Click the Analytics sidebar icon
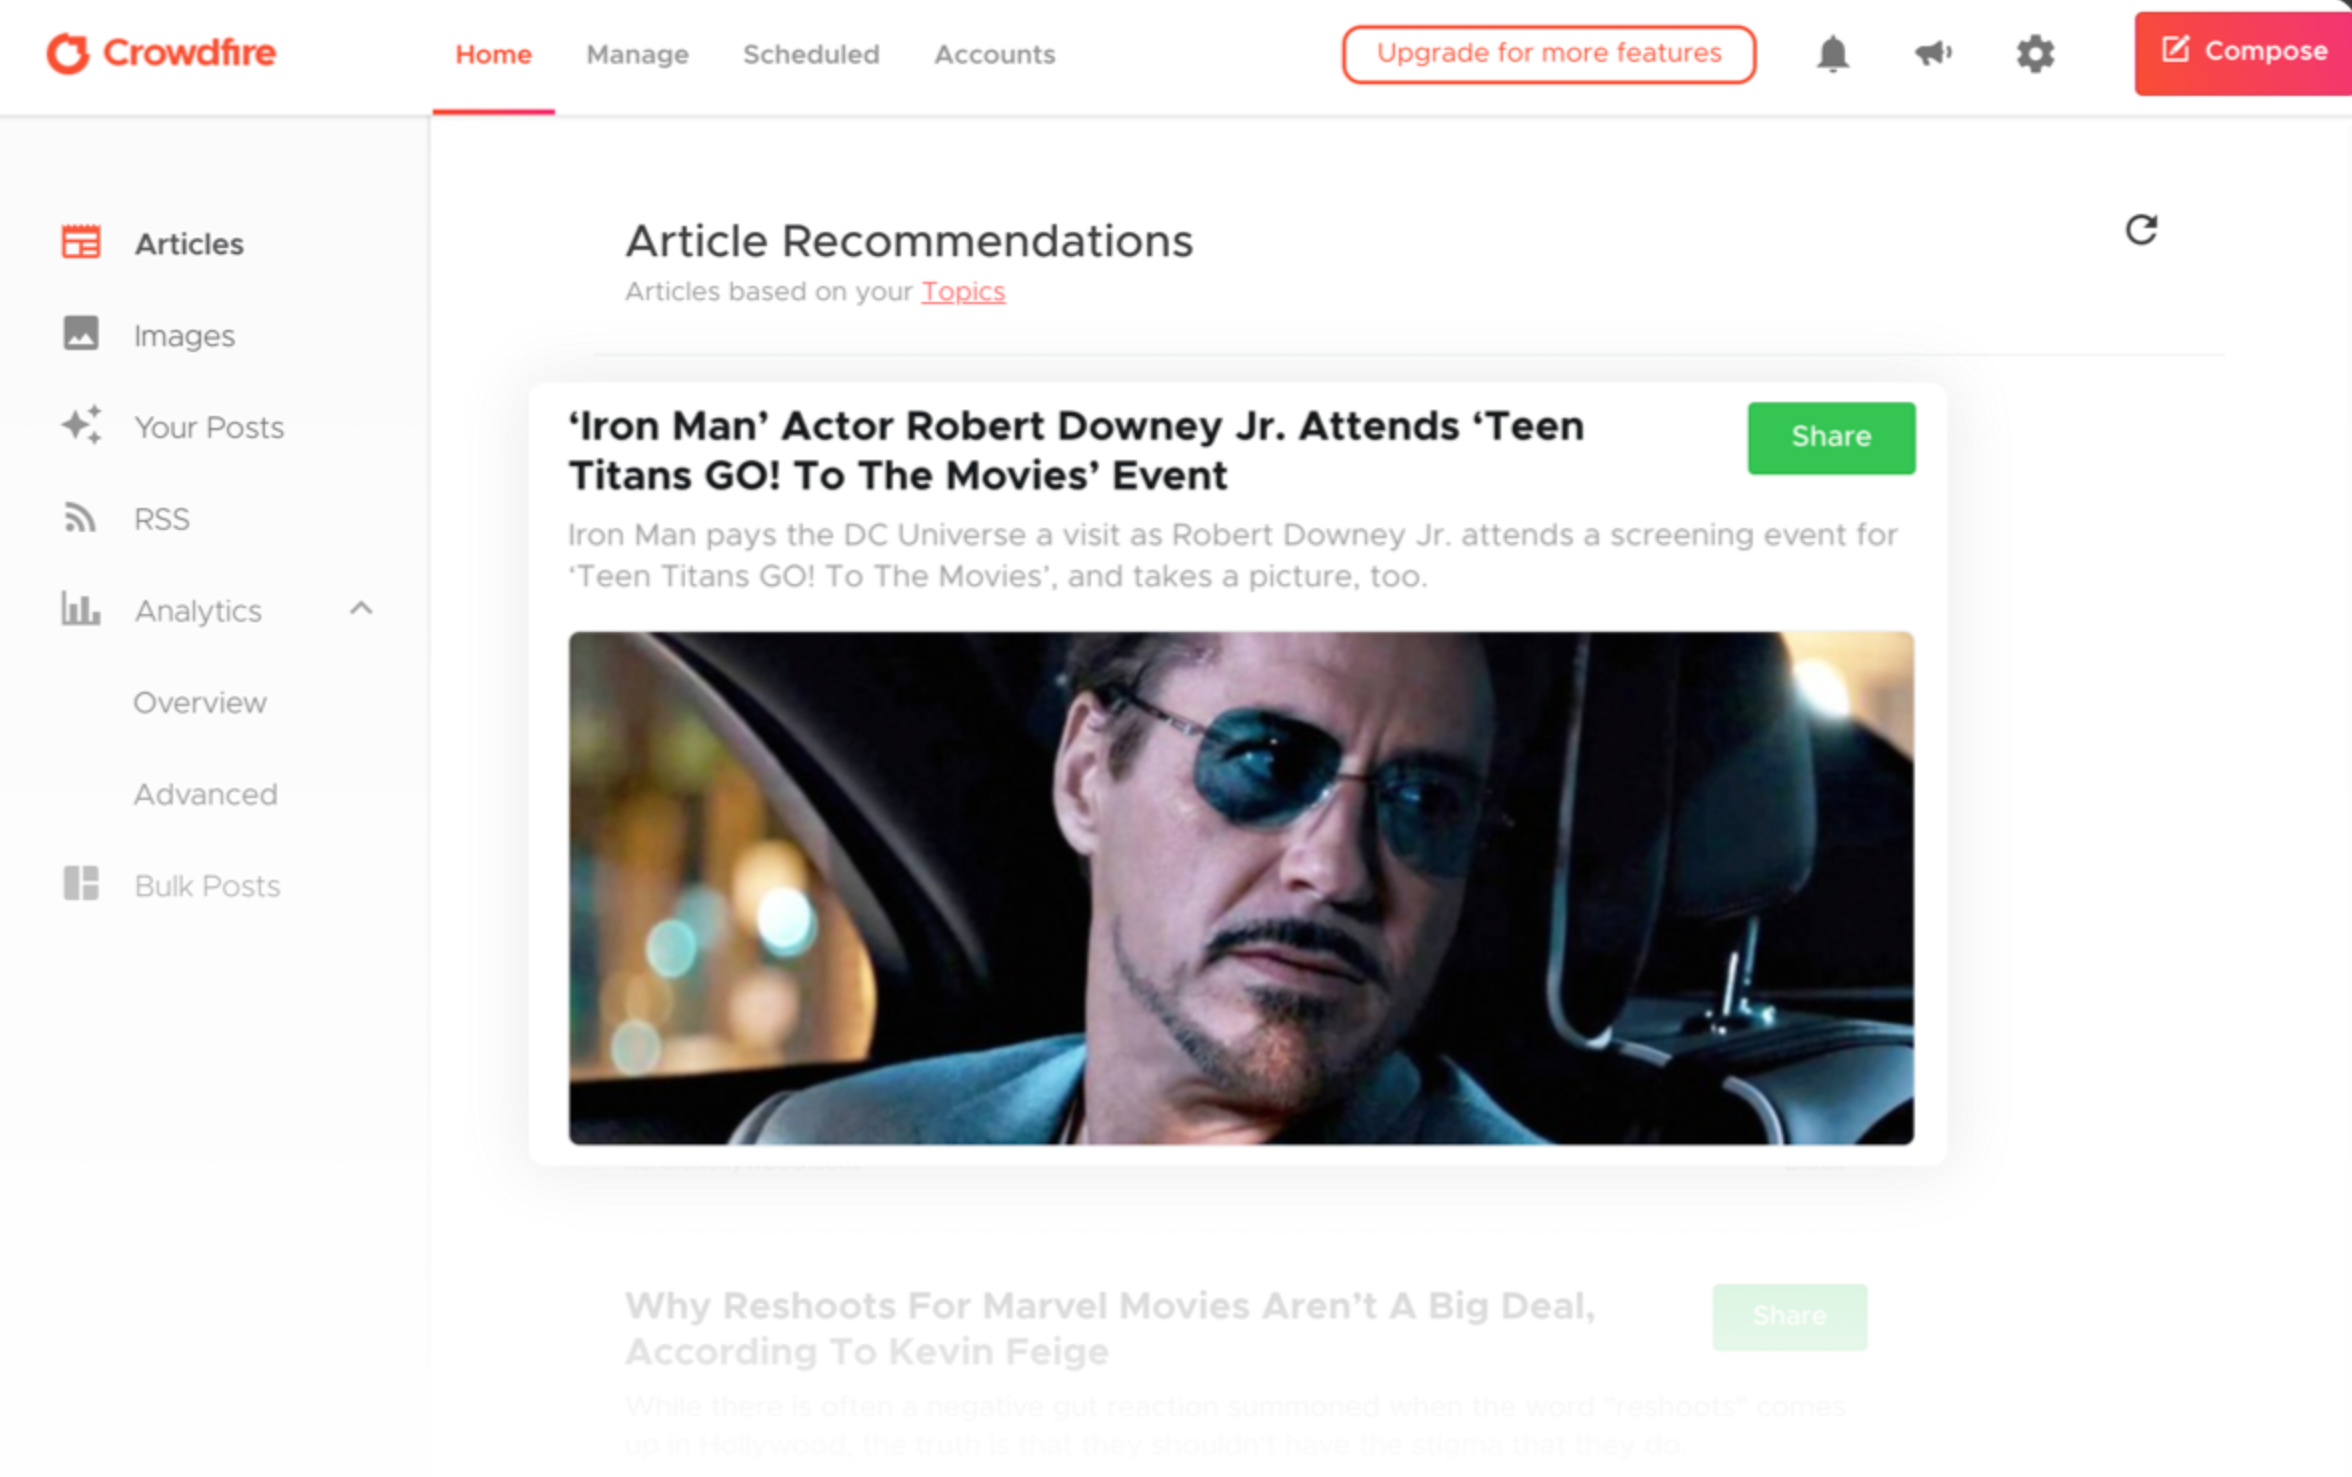This screenshot has height=1477, width=2352. tap(80, 611)
